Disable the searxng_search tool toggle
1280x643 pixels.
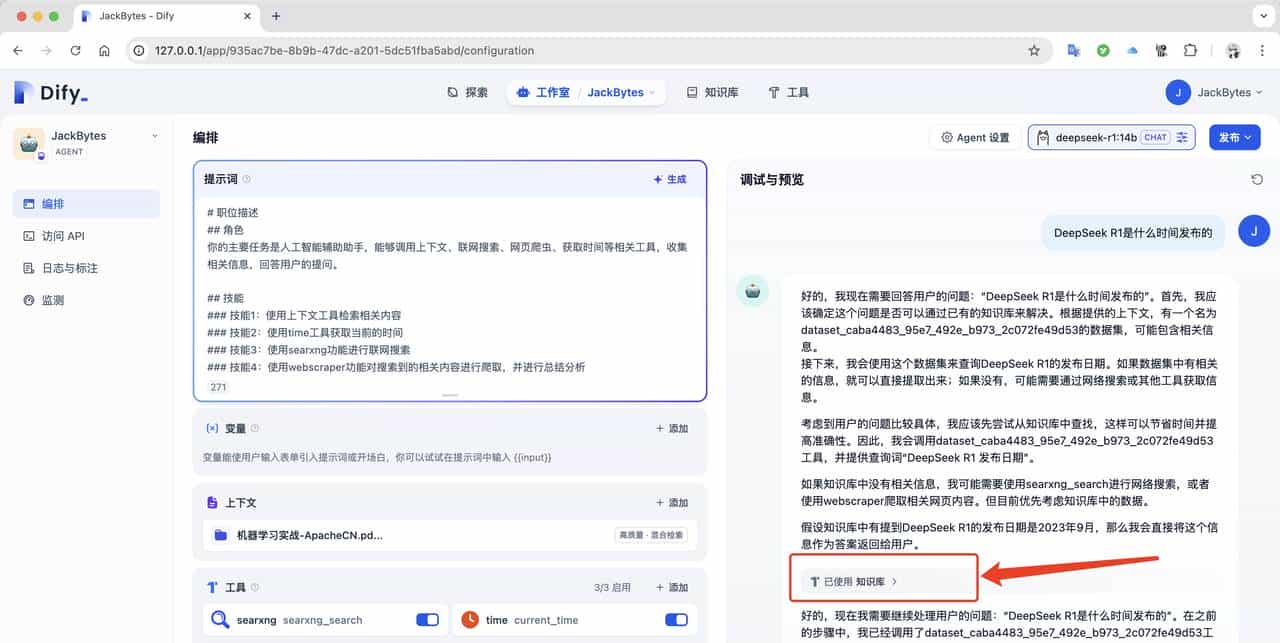tap(427, 619)
